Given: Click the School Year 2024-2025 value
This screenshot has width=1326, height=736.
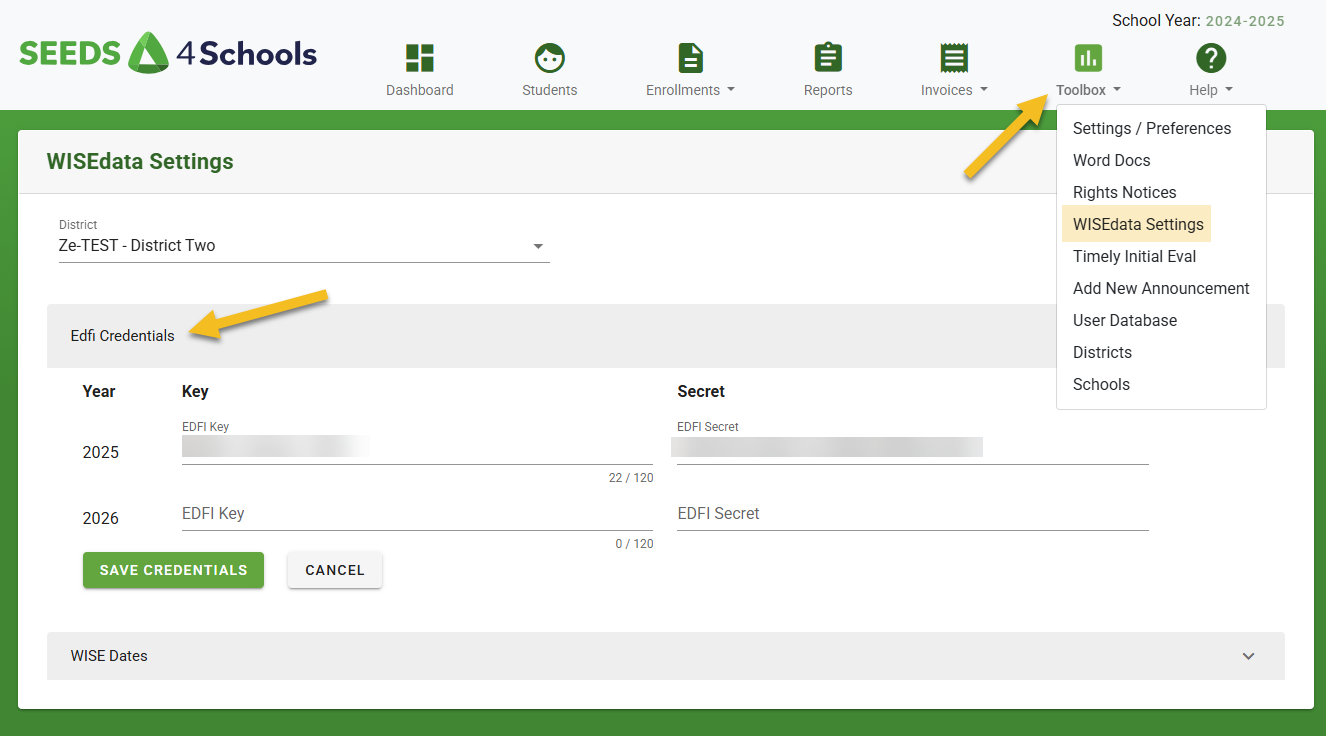Looking at the screenshot, I should click(x=1245, y=21).
